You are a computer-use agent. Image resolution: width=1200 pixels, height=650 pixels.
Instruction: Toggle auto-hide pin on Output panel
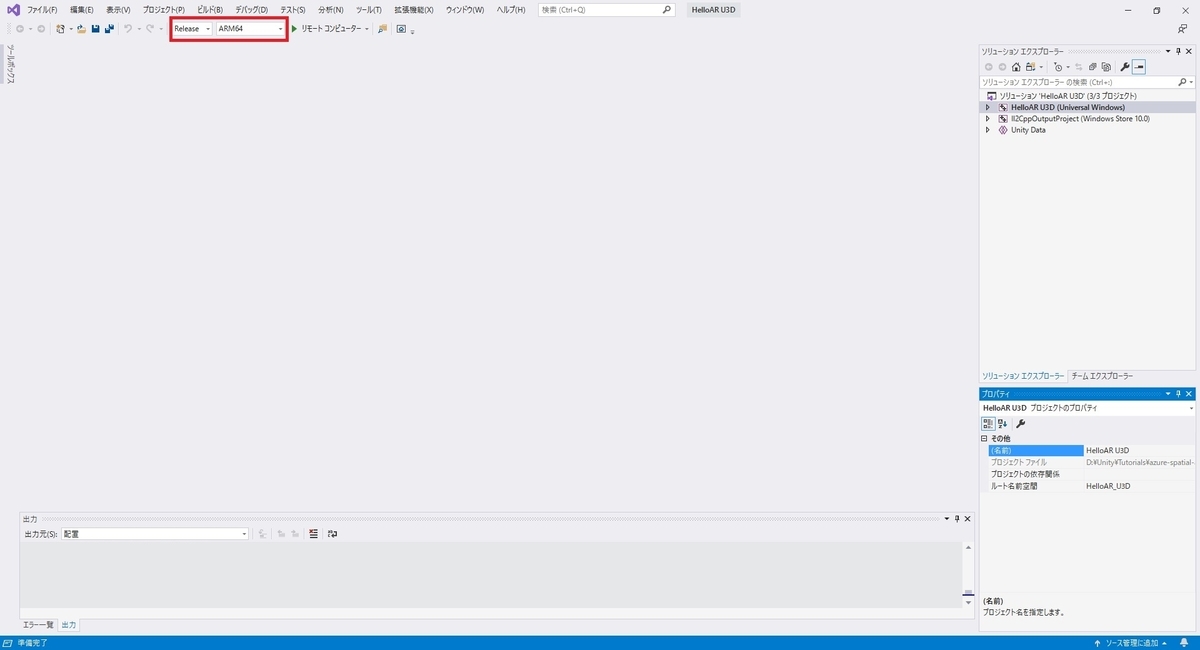click(957, 519)
